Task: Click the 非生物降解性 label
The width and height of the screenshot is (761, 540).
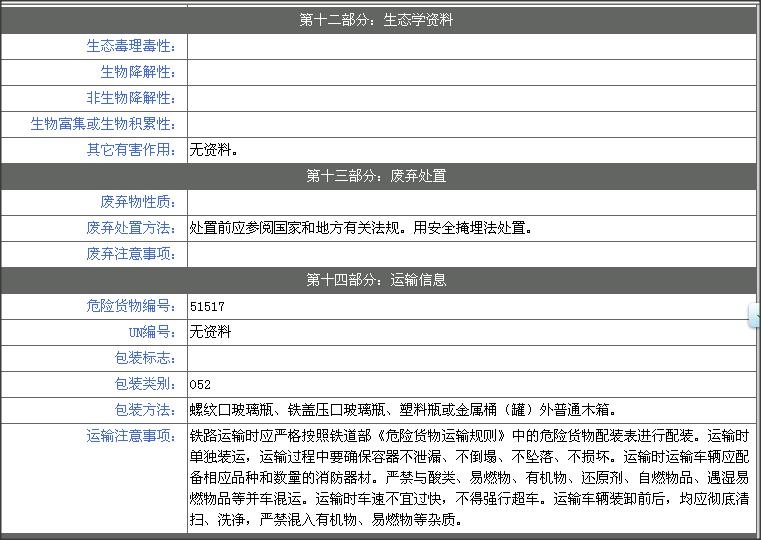Action: (131, 98)
